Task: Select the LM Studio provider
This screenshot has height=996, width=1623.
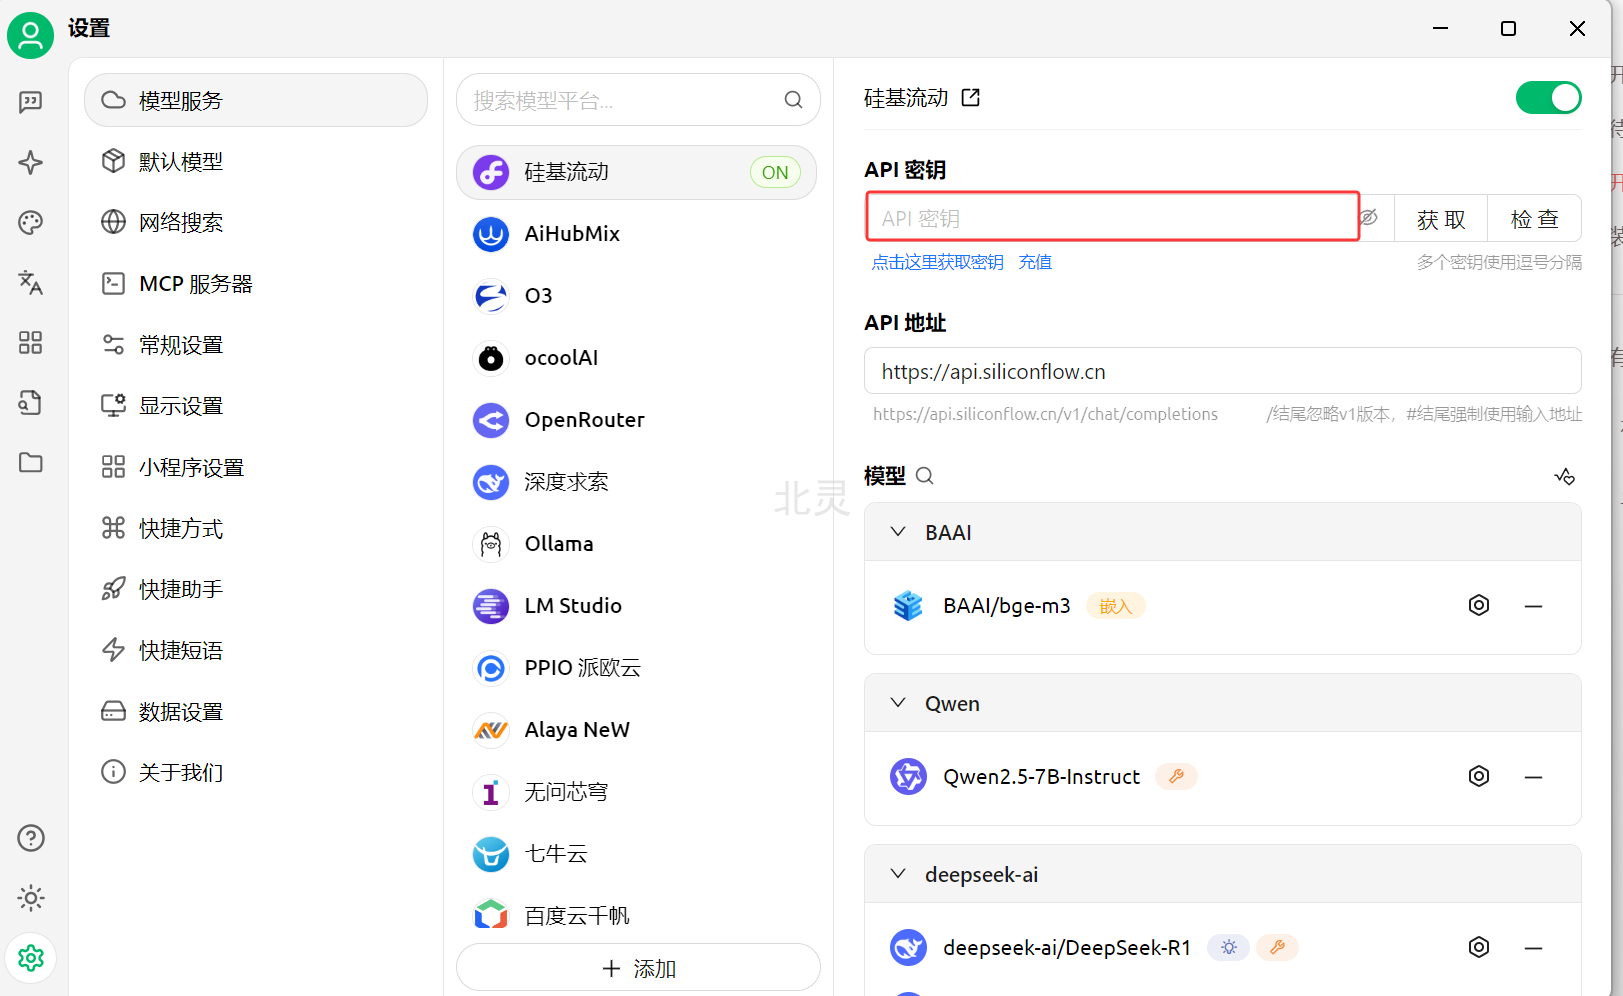Action: (x=637, y=606)
